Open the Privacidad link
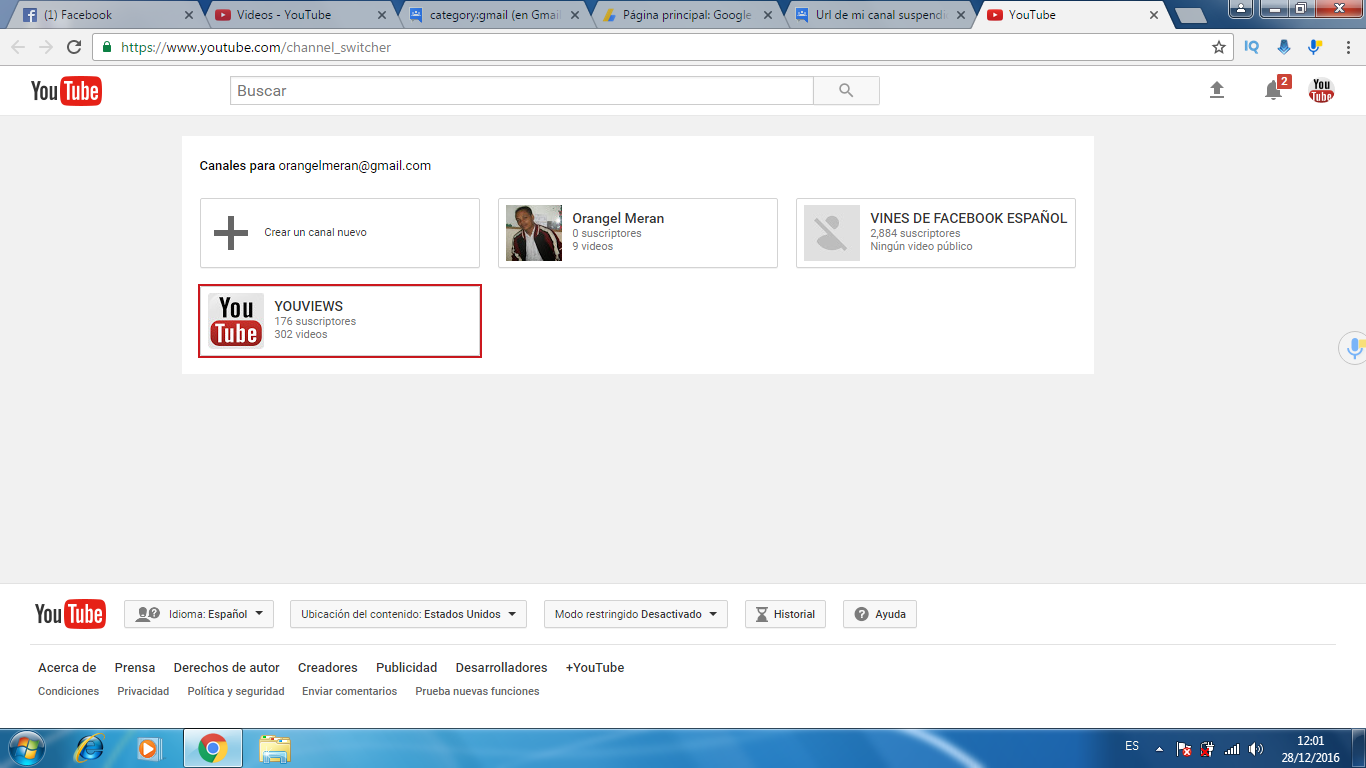 [x=143, y=691]
